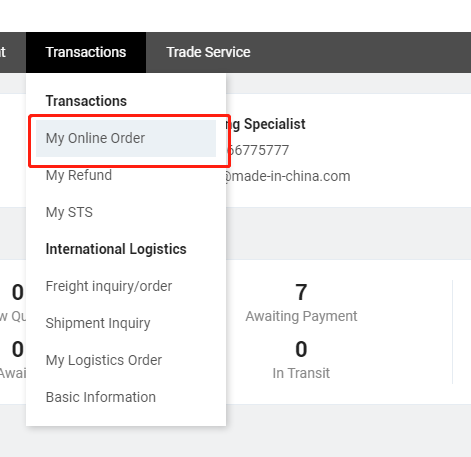The width and height of the screenshot is (471, 457).
Task: Click the Transactions heading inside the dropdown
Action: [86, 101]
